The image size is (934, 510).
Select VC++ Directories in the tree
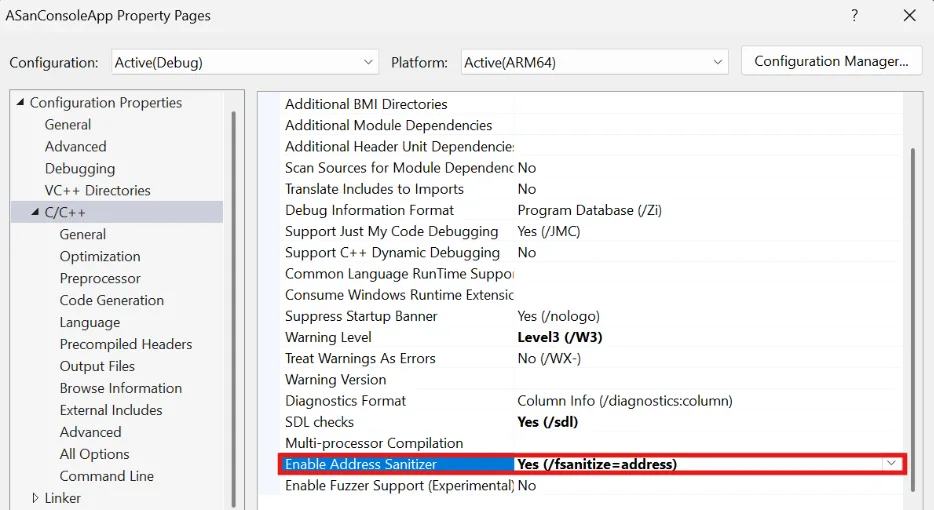click(x=97, y=190)
